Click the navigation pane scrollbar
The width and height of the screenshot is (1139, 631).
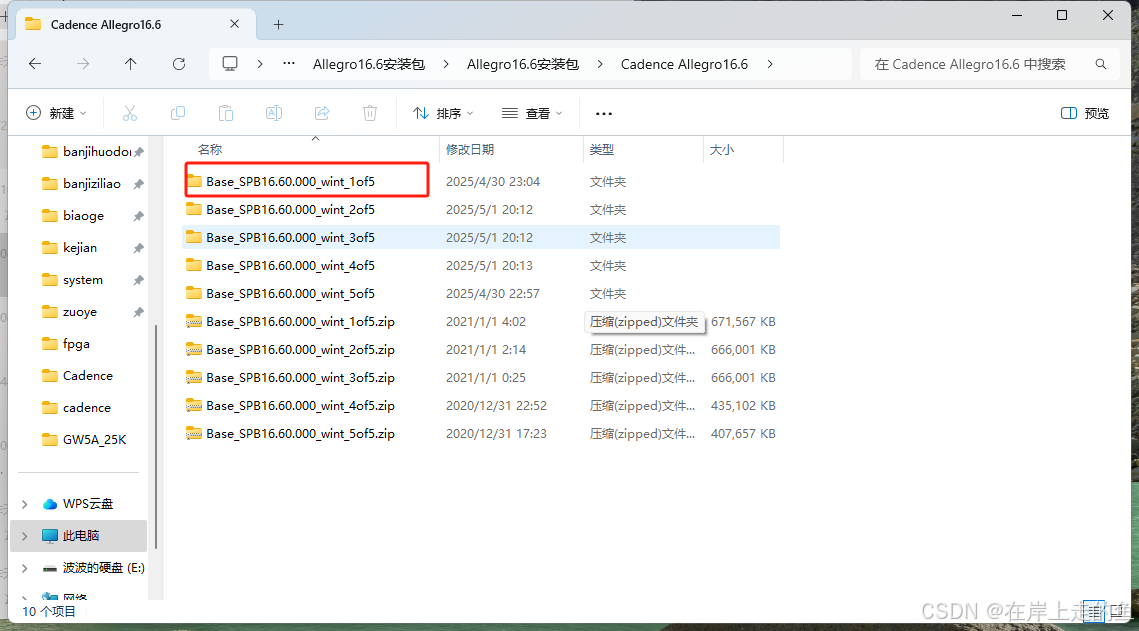point(156,436)
